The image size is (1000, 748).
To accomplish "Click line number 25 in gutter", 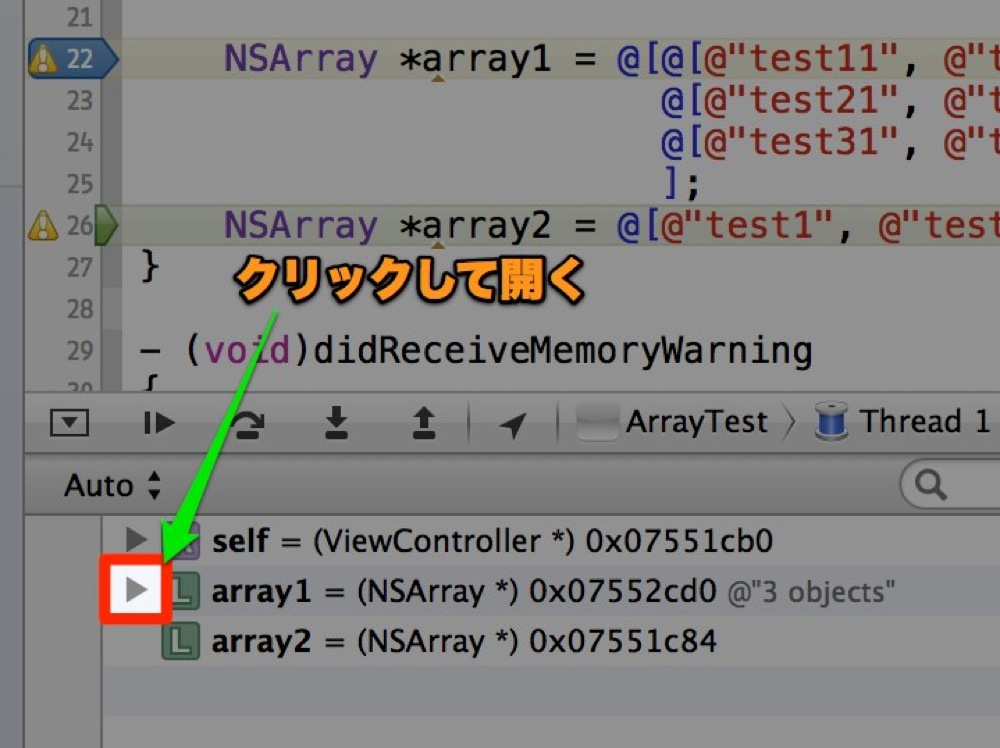I will [x=80, y=184].
